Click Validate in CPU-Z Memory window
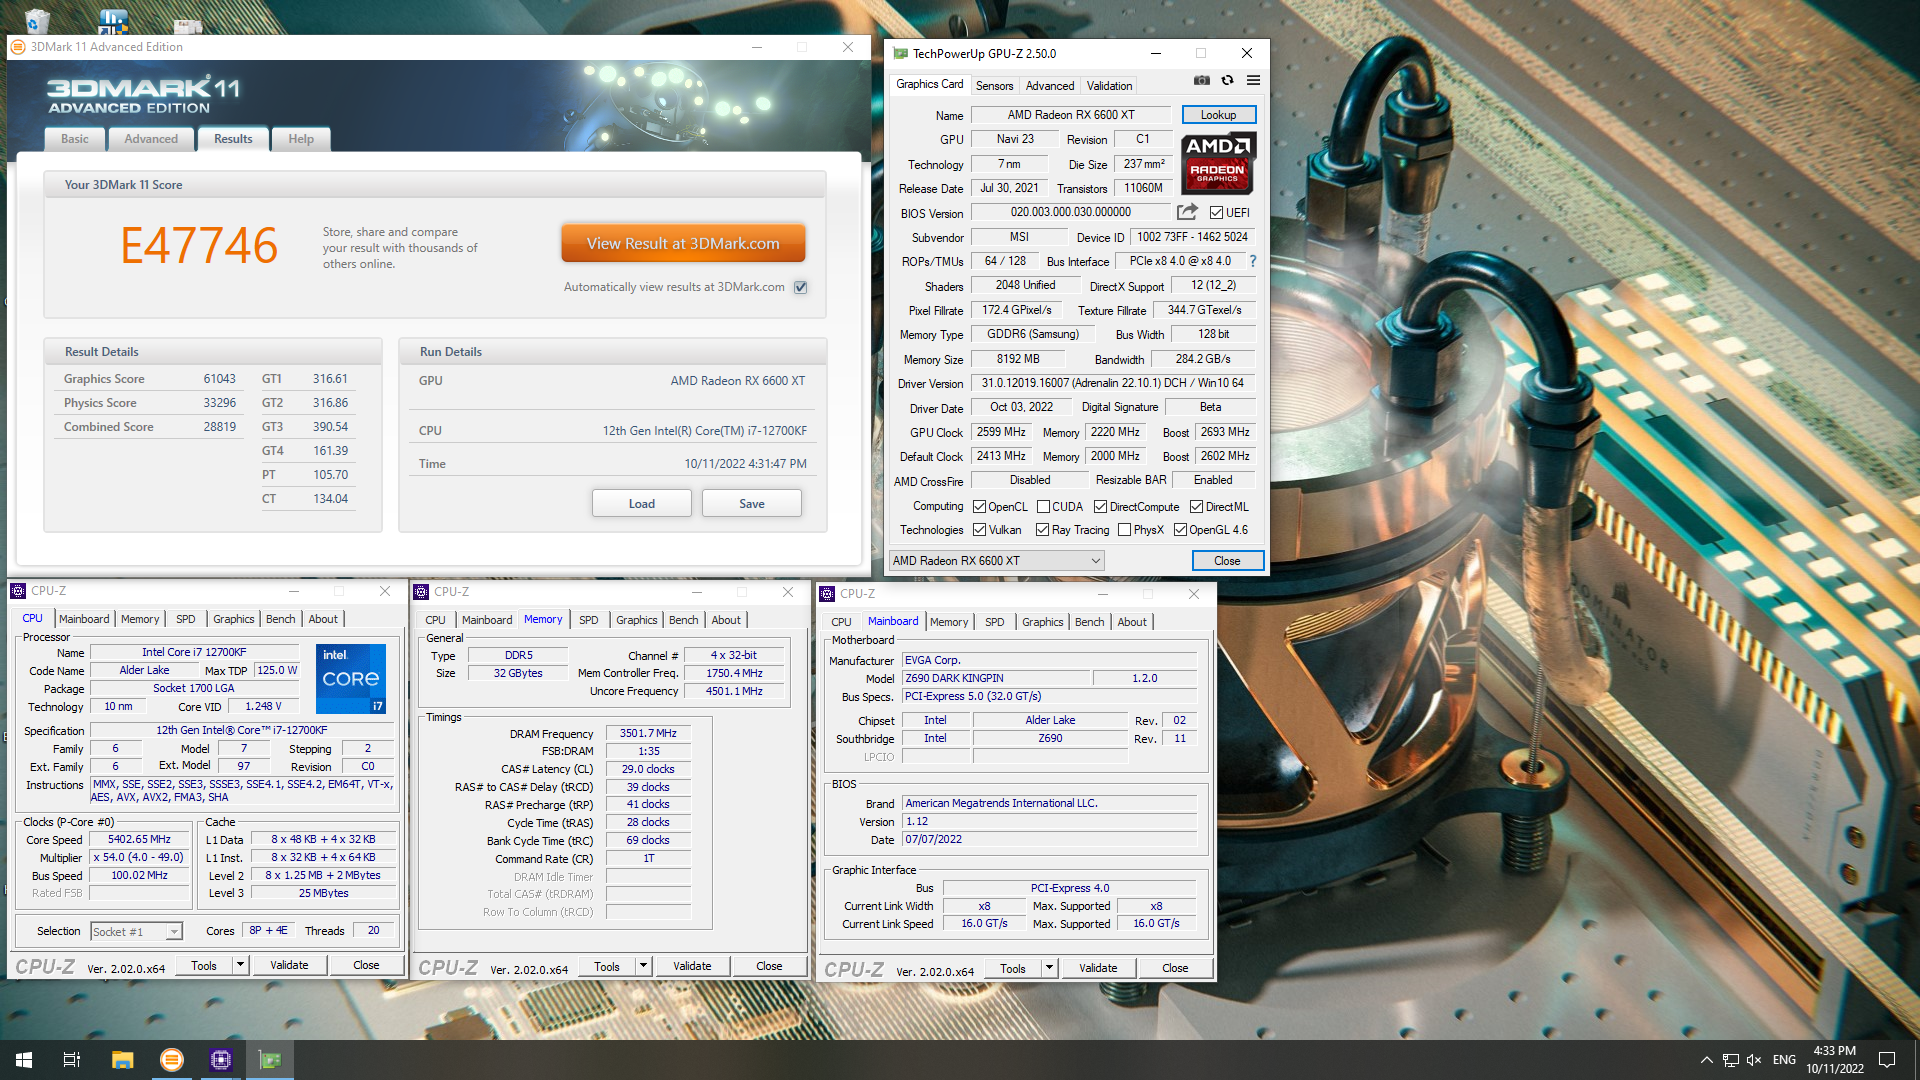 tap(692, 966)
